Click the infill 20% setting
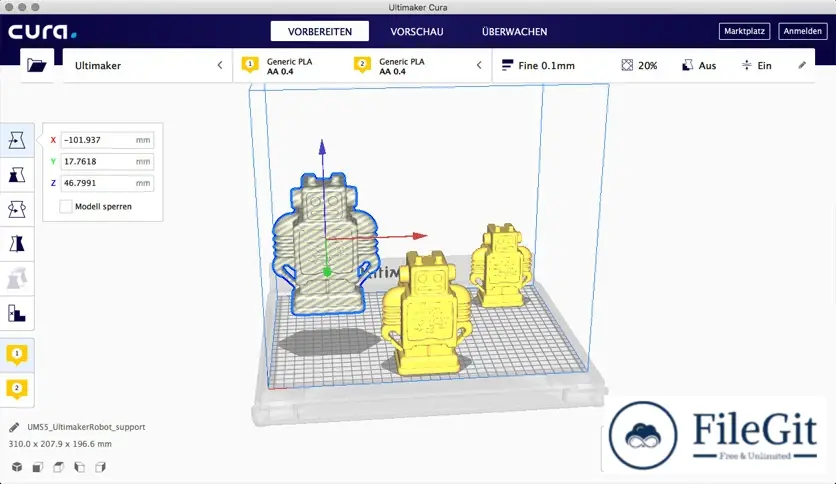Viewport: 836px width, 484px height. [x=639, y=66]
